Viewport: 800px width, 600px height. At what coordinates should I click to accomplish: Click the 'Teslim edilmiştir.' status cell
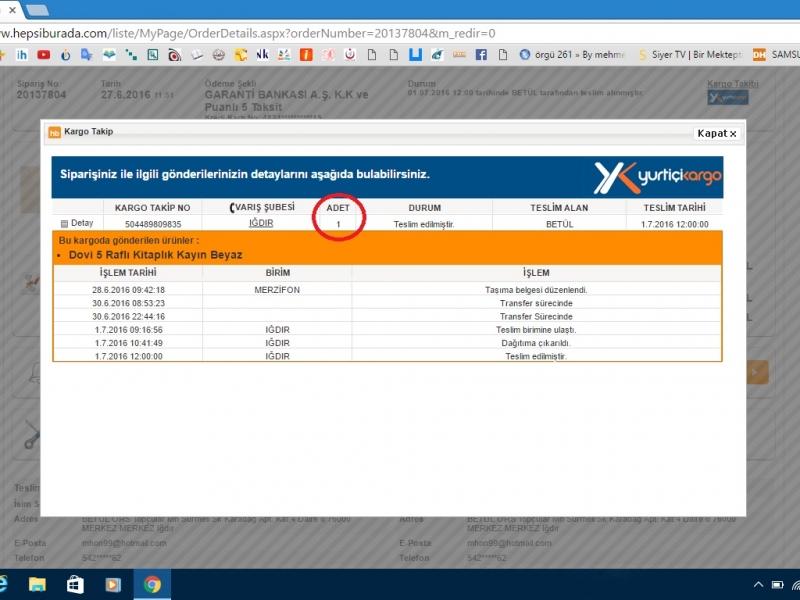[424, 224]
